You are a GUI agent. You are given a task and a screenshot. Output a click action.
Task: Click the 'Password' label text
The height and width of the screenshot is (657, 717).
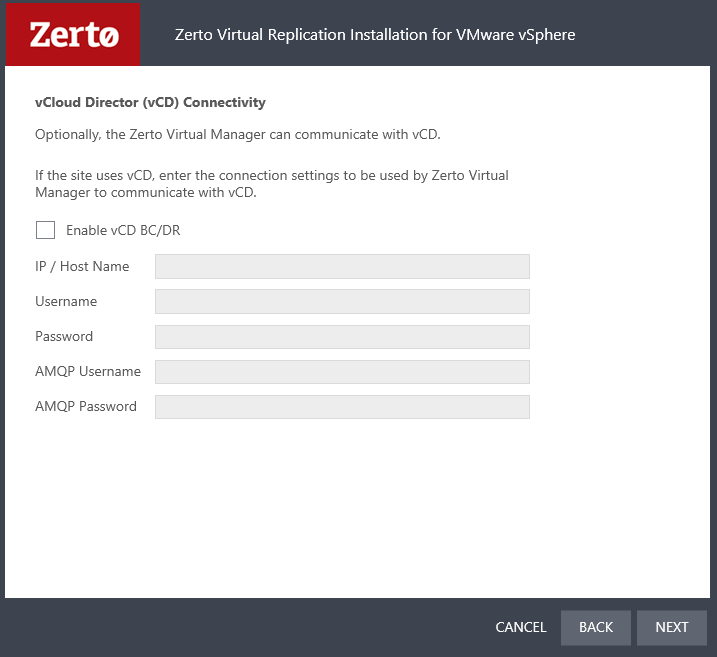(64, 336)
